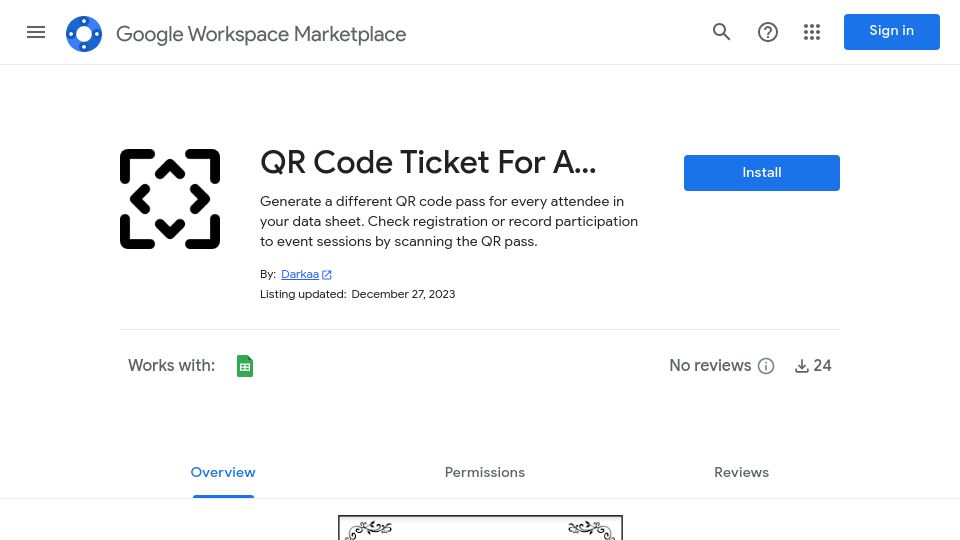Install the QR Code Ticket add-on
Viewport: 960px width, 540px height.
tap(762, 173)
